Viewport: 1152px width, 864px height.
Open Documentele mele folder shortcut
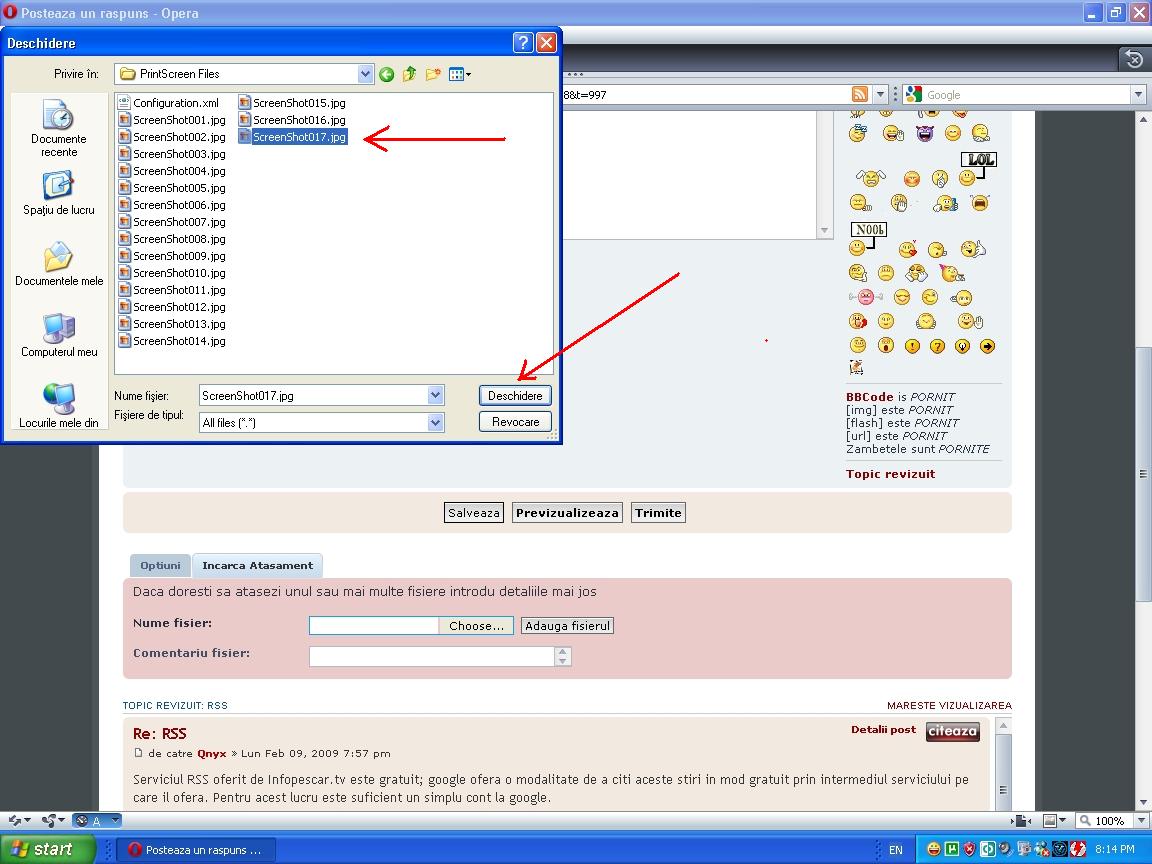click(59, 264)
